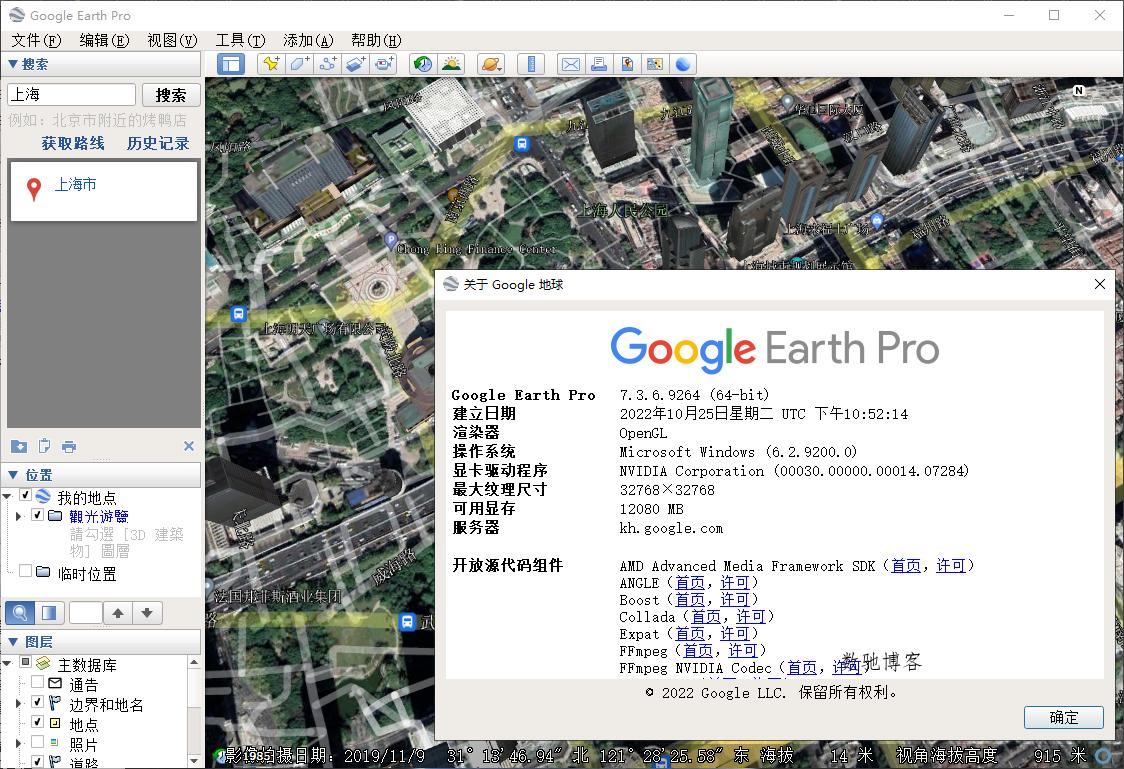Screen dimensions: 1124x769
Task: Open the 历史记录 link
Action: (x=158, y=143)
